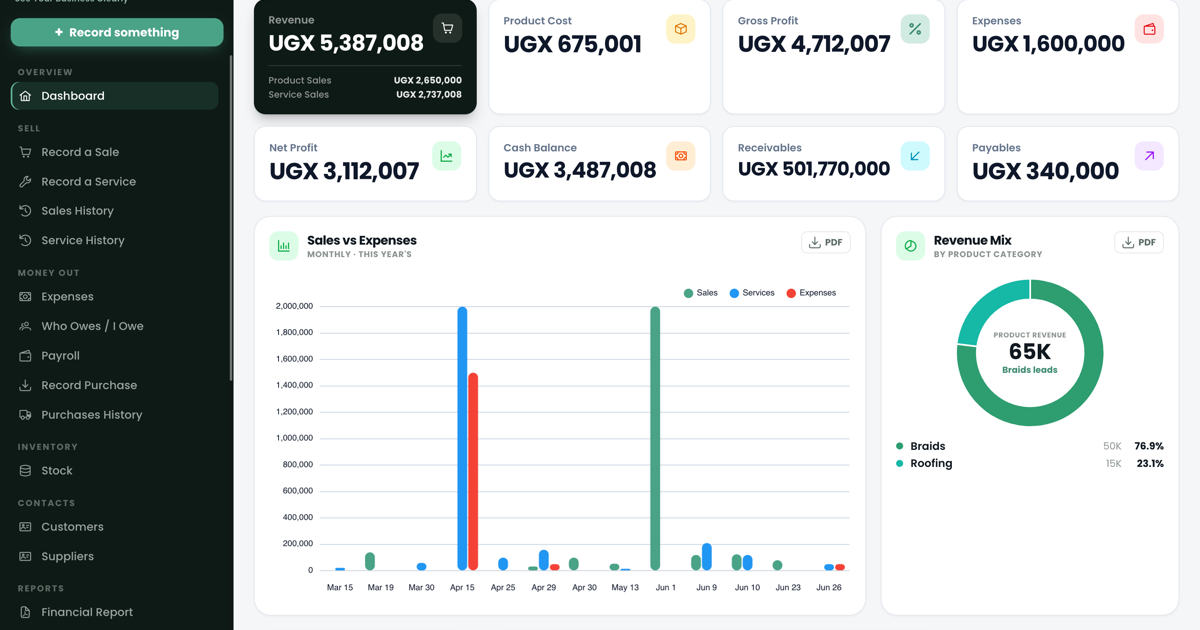The height and width of the screenshot is (630, 1200).
Task: Click the cart icon beside Record a Sale
Action: coord(26,152)
